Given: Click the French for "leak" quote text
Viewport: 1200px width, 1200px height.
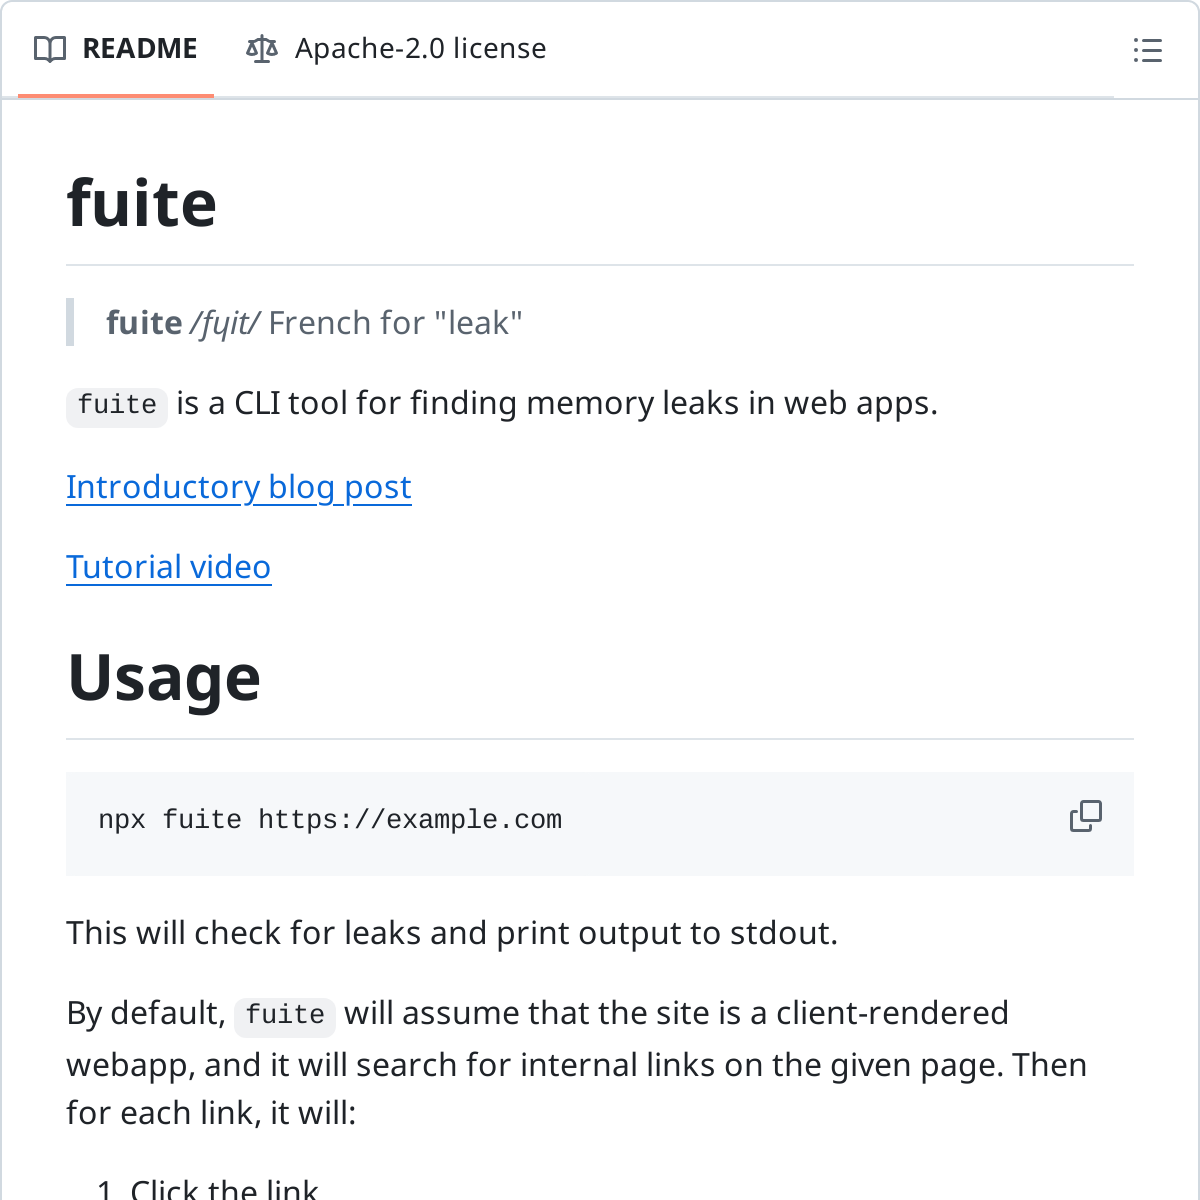Looking at the screenshot, I should point(395,323).
